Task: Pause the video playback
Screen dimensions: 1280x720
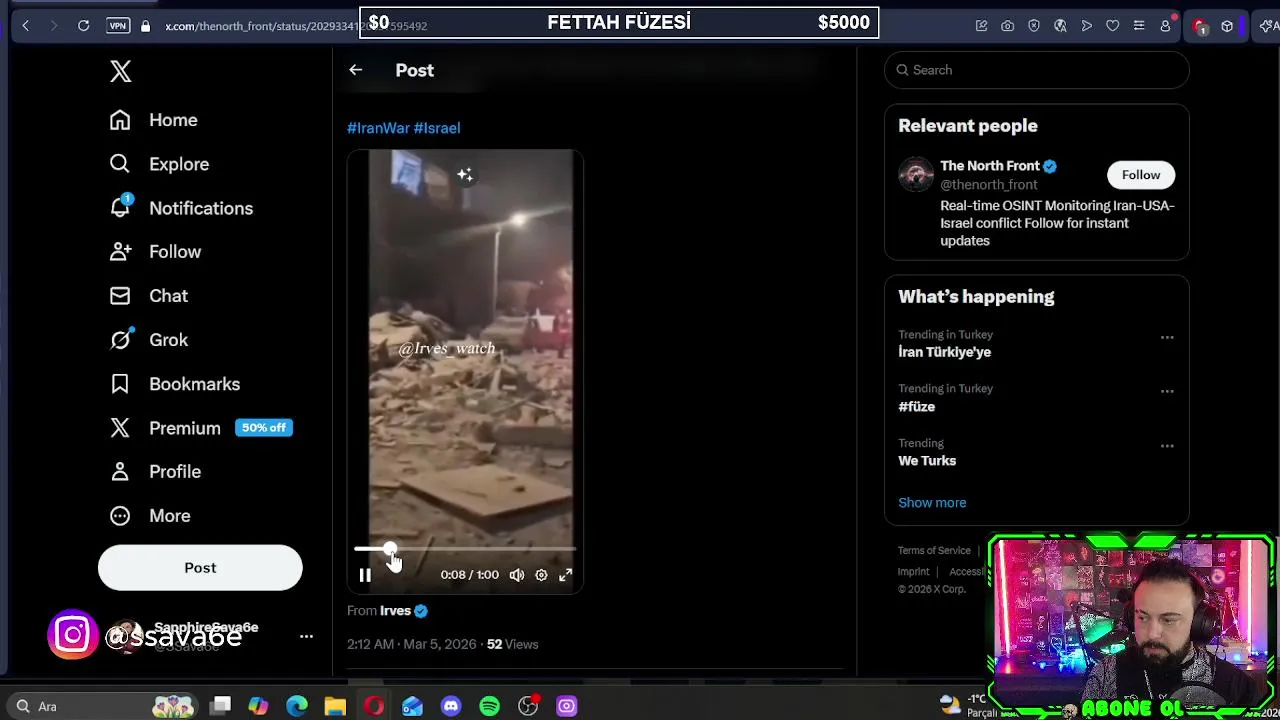Action: [x=365, y=575]
